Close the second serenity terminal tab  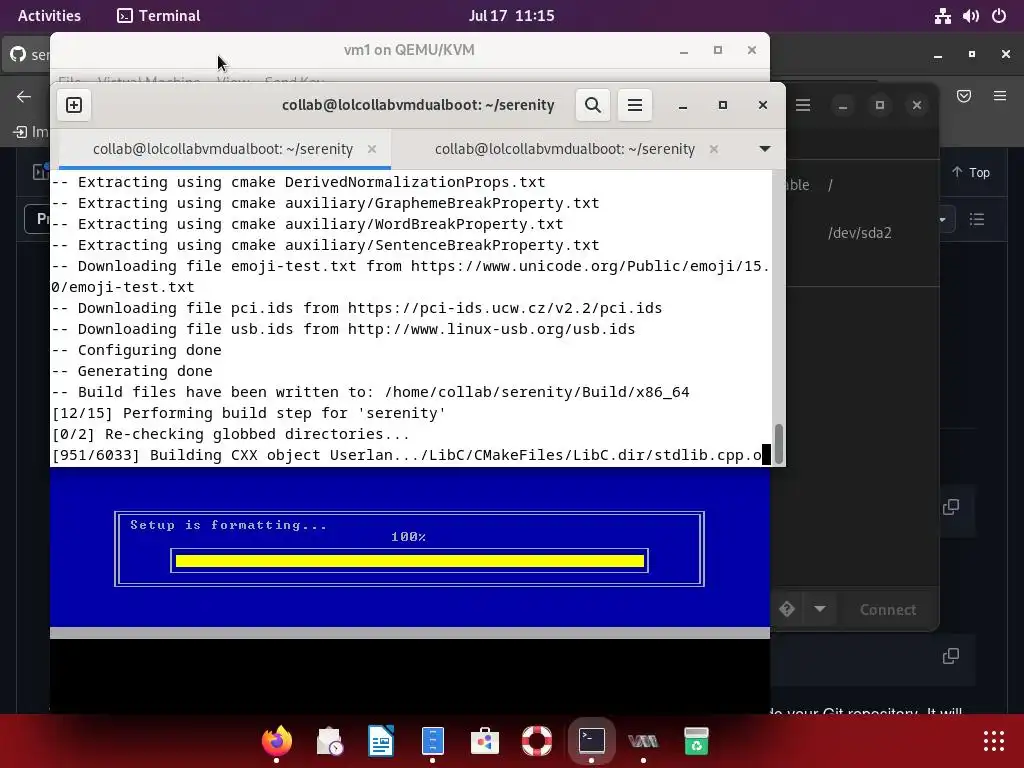(714, 149)
